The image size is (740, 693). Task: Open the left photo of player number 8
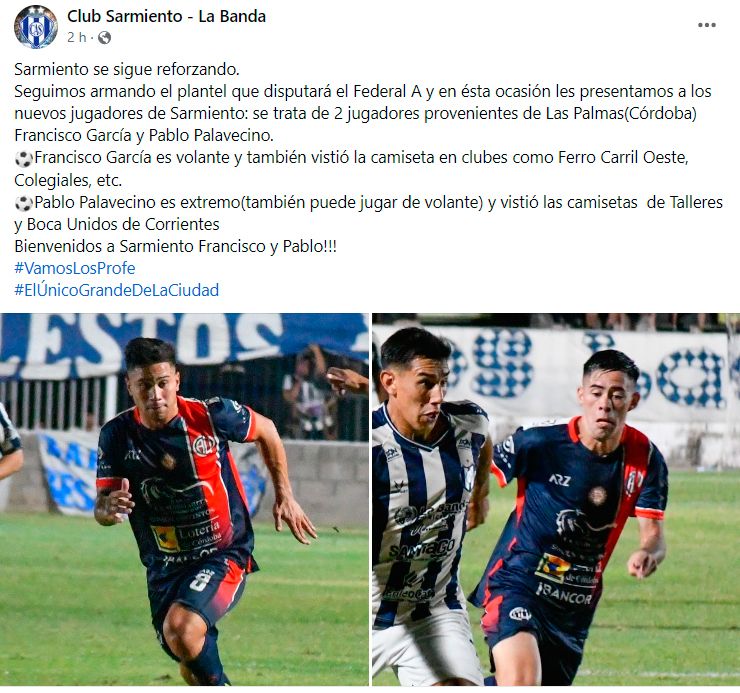click(x=184, y=499)
